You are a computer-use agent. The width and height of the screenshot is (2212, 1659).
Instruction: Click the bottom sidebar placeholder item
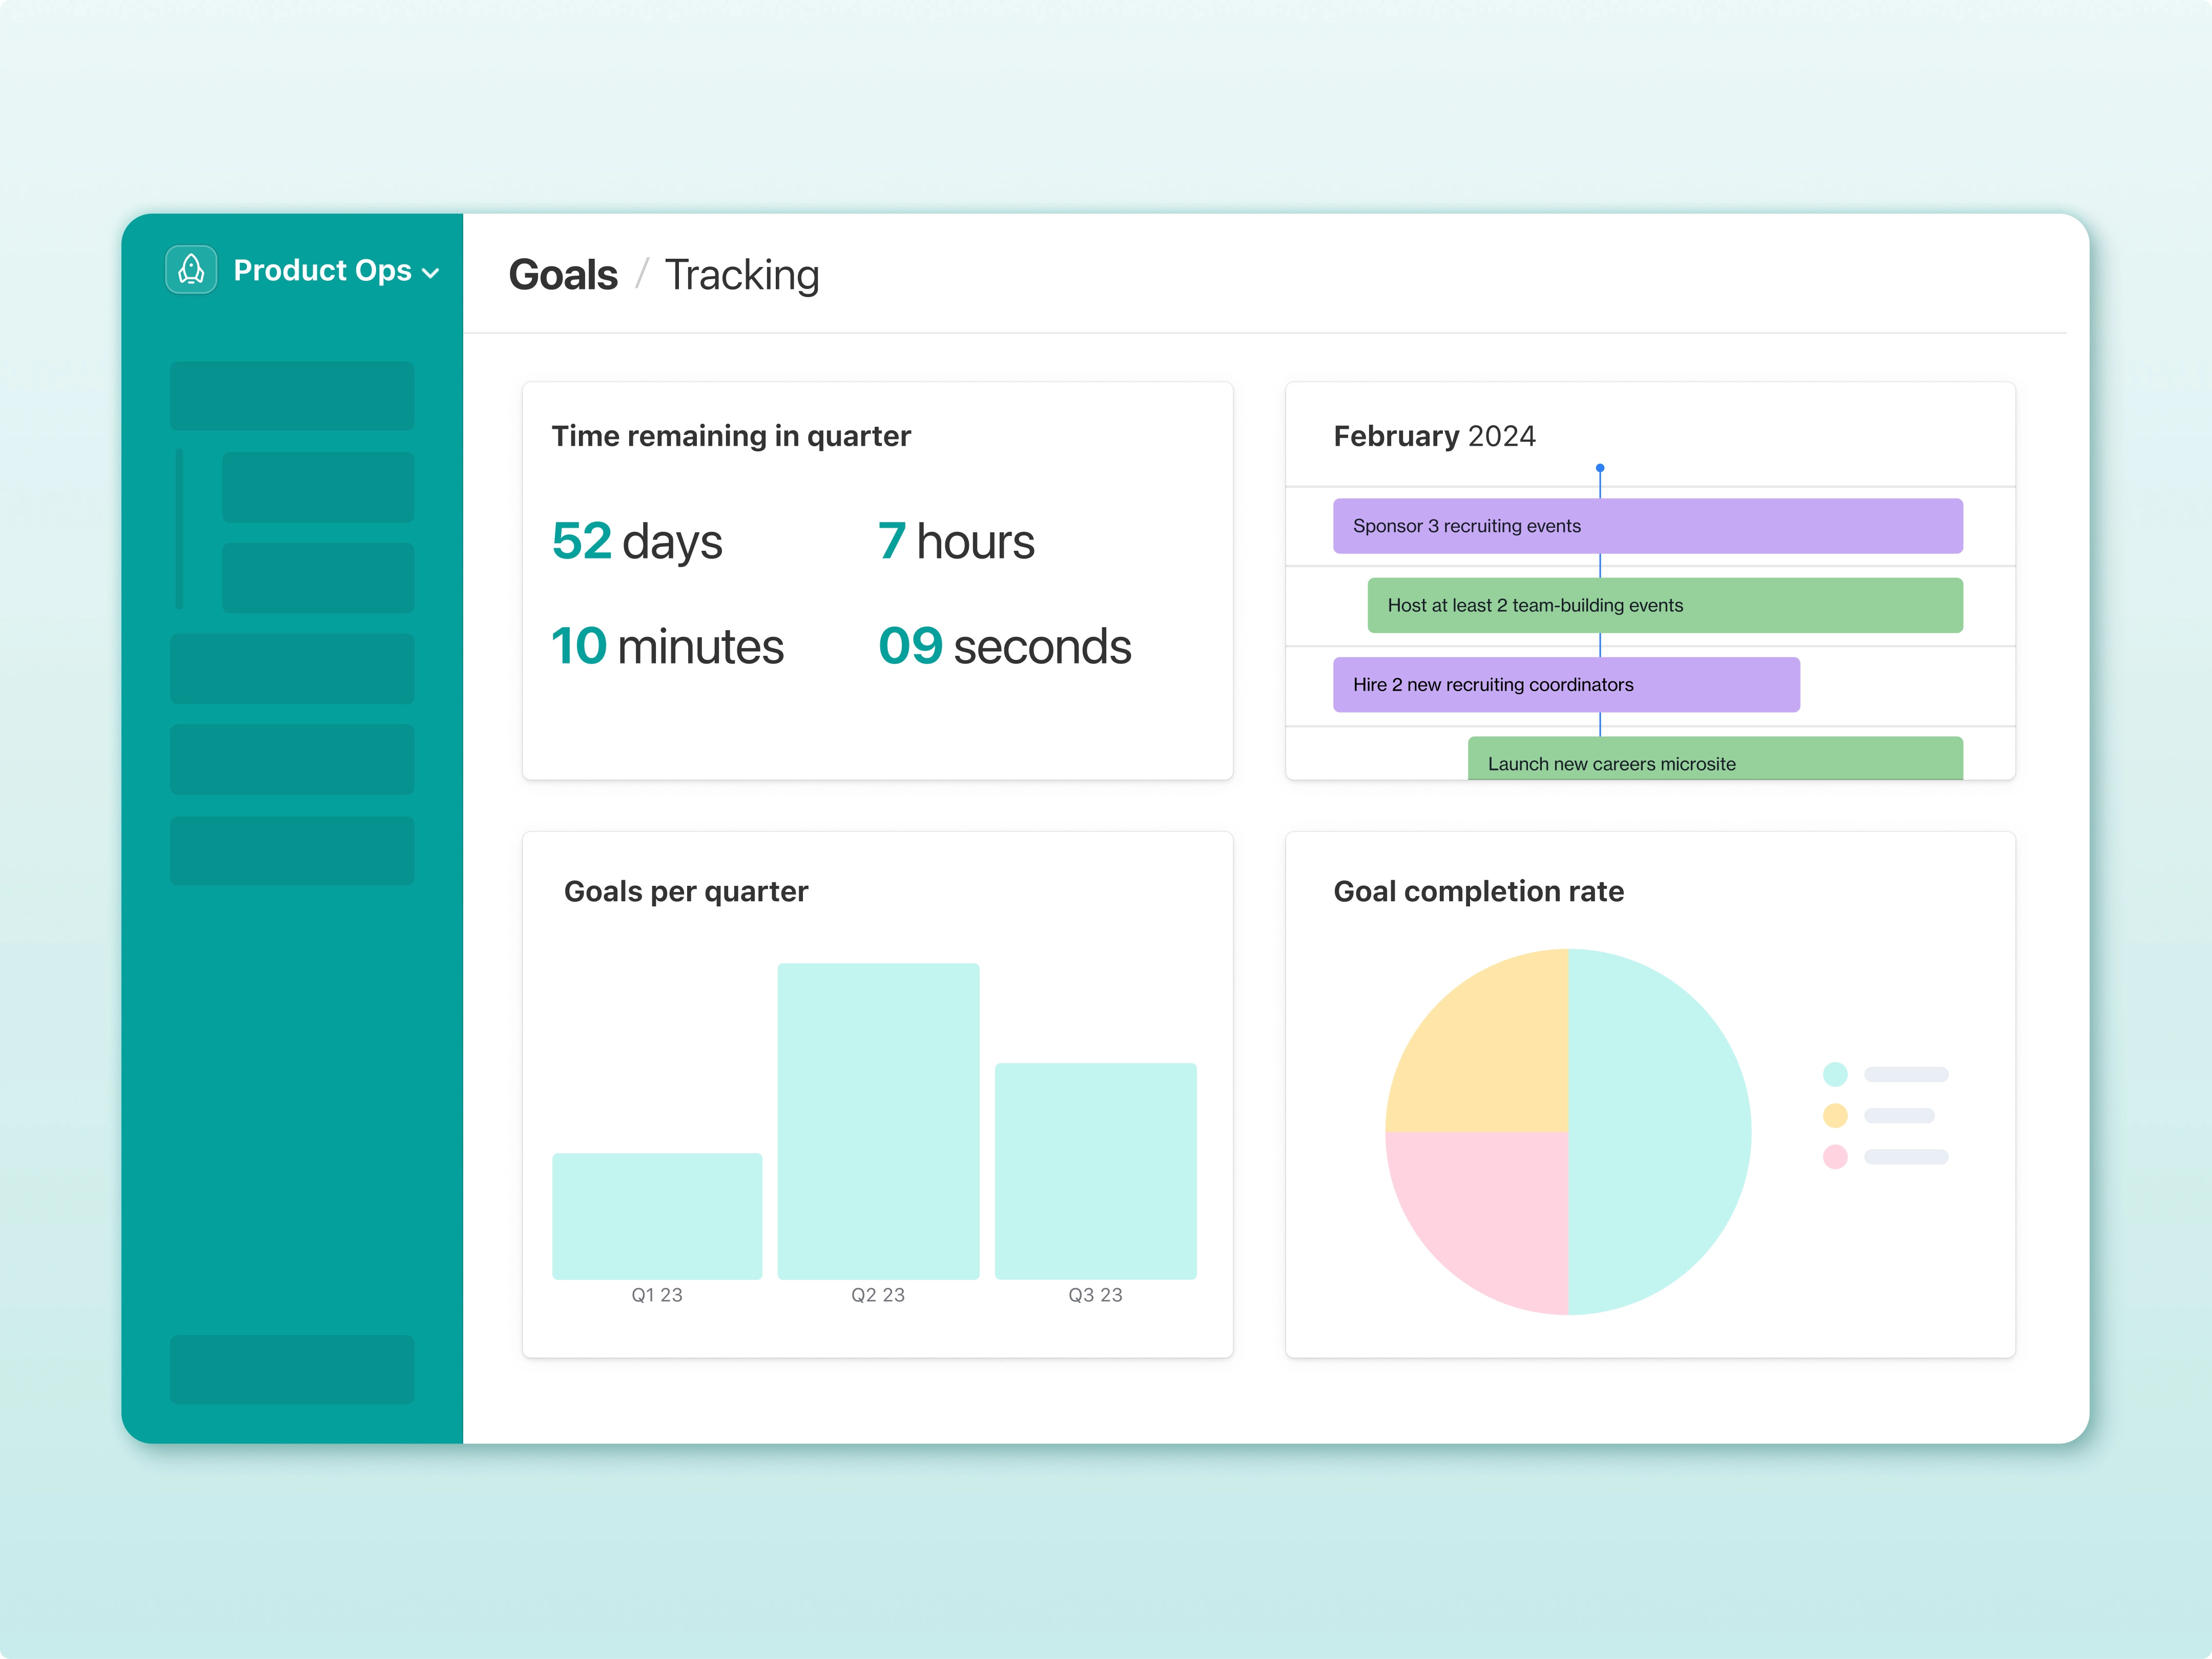pos(292,1369)
